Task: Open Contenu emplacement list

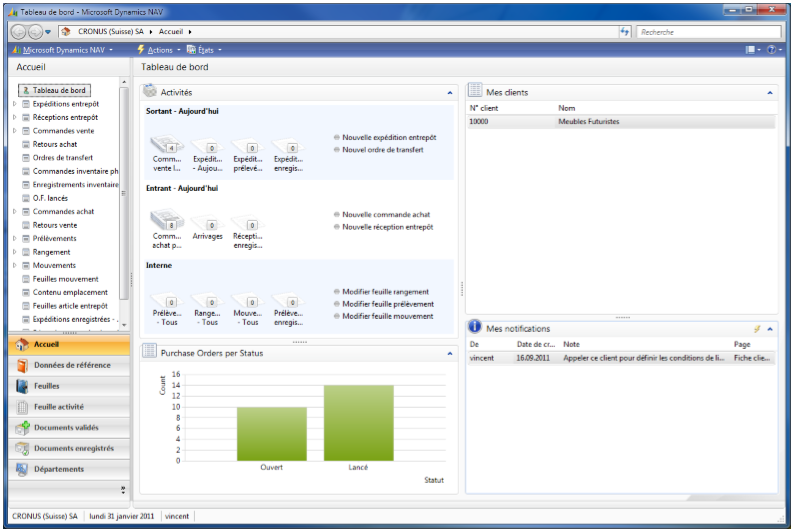Action: pyautogui.click(x=70, y=292)
